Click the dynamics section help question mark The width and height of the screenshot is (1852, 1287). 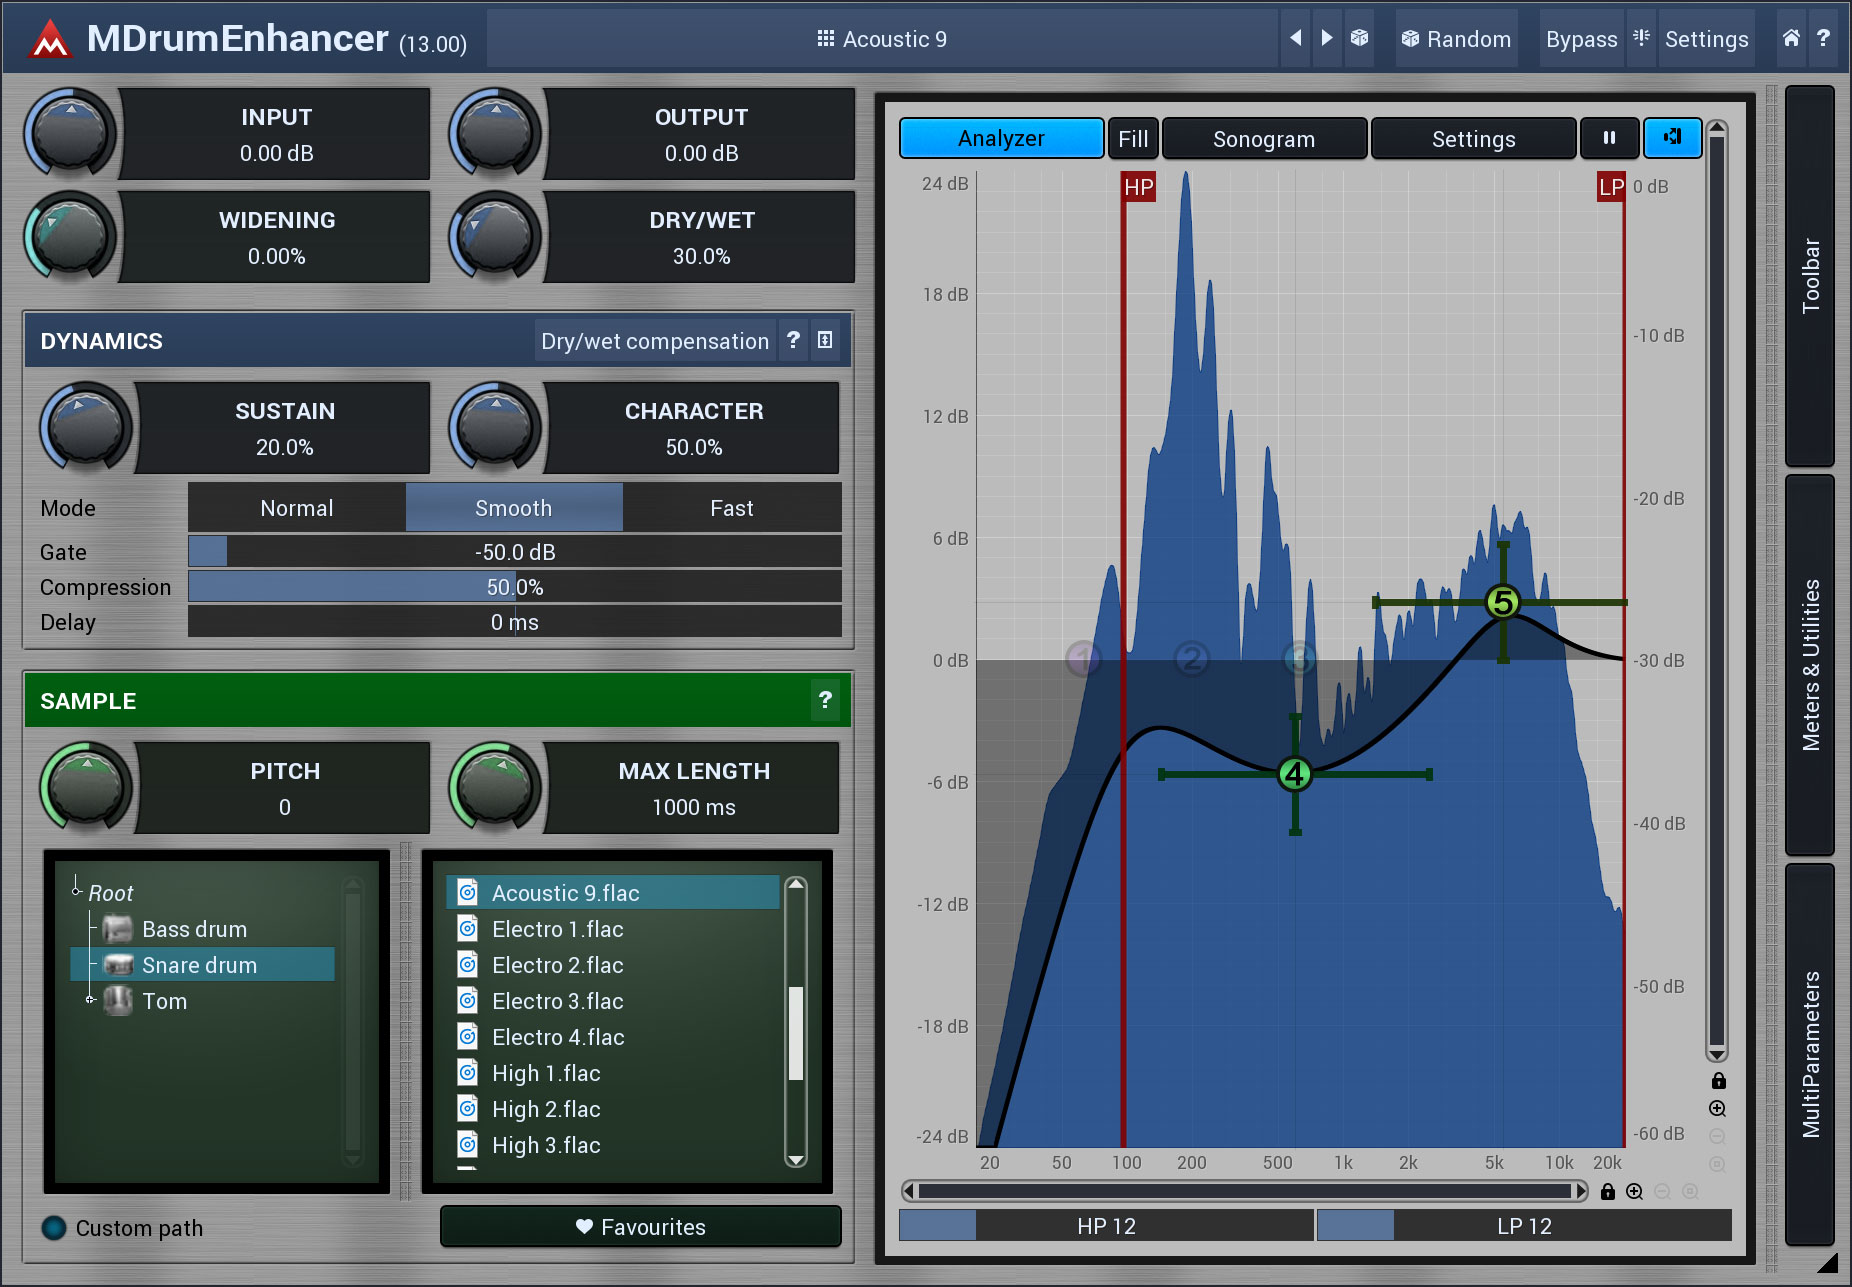(x=793, y=340)
